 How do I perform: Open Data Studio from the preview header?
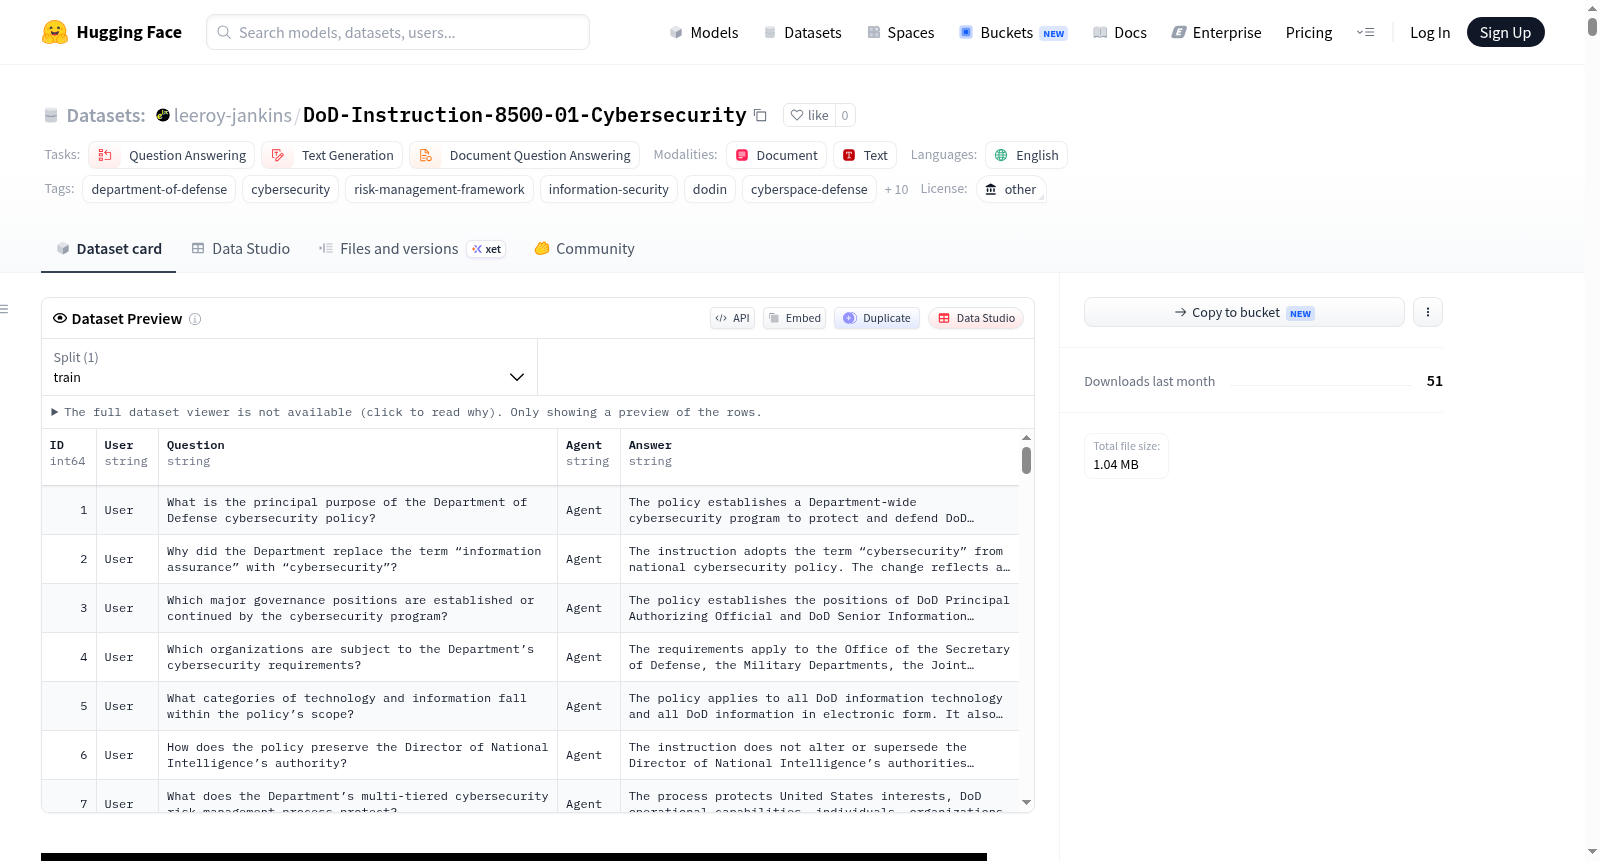(976, 318)
